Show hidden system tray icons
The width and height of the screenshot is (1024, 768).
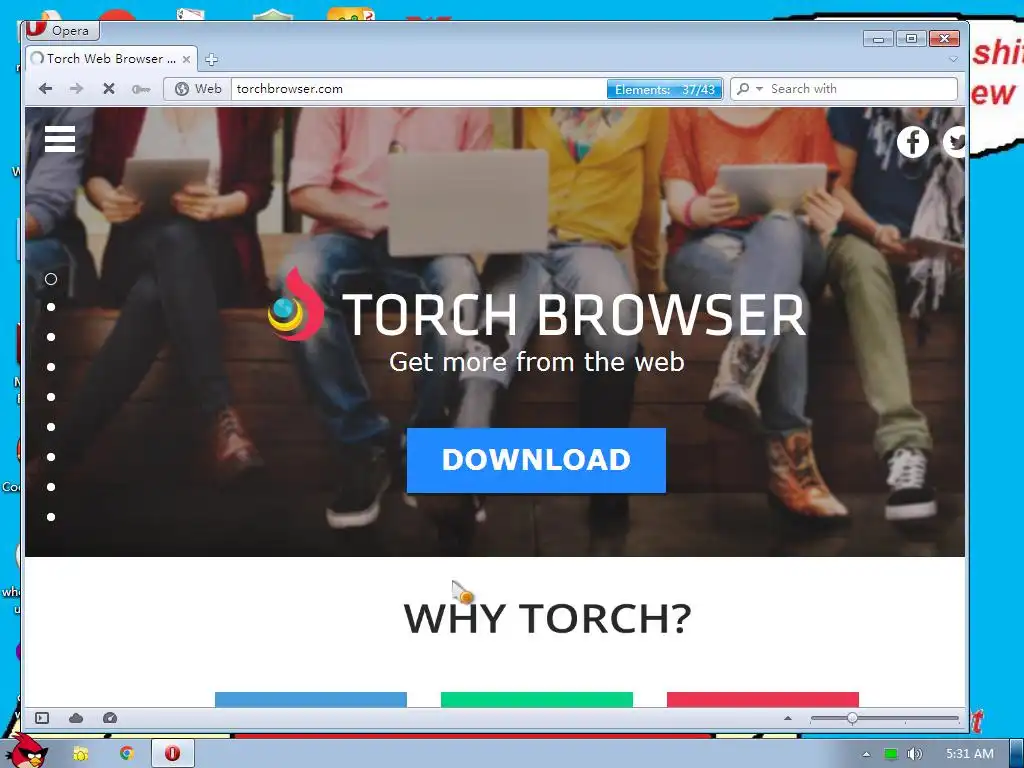pos(866,754)
